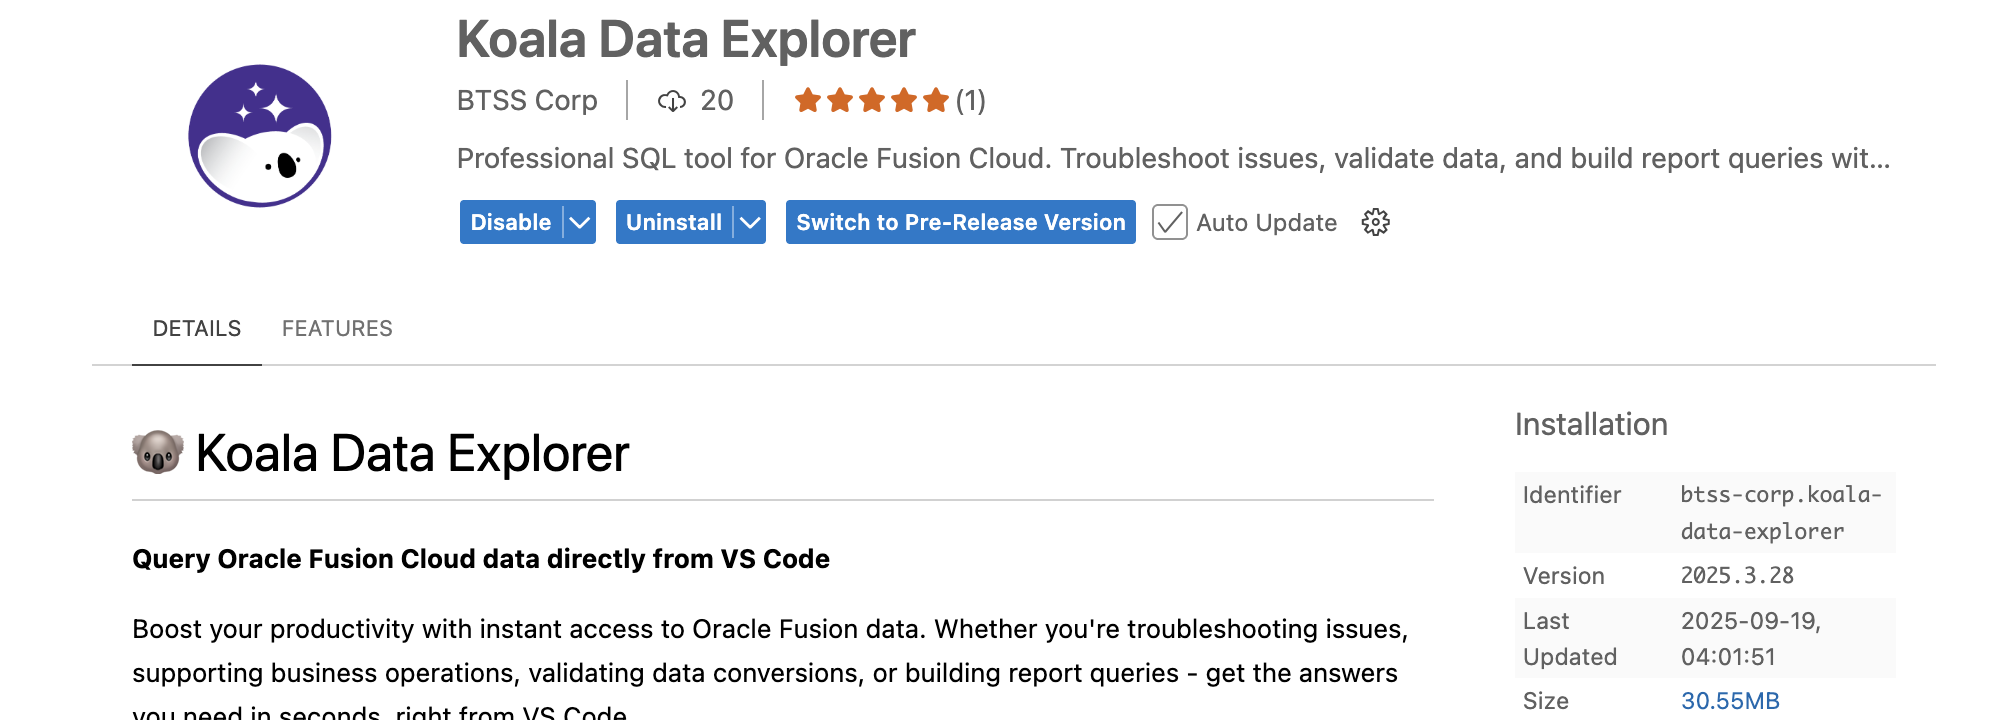The height and width of the screenshot is (720, 2000).
Task: Click the review count (1)
Action: 970,101
